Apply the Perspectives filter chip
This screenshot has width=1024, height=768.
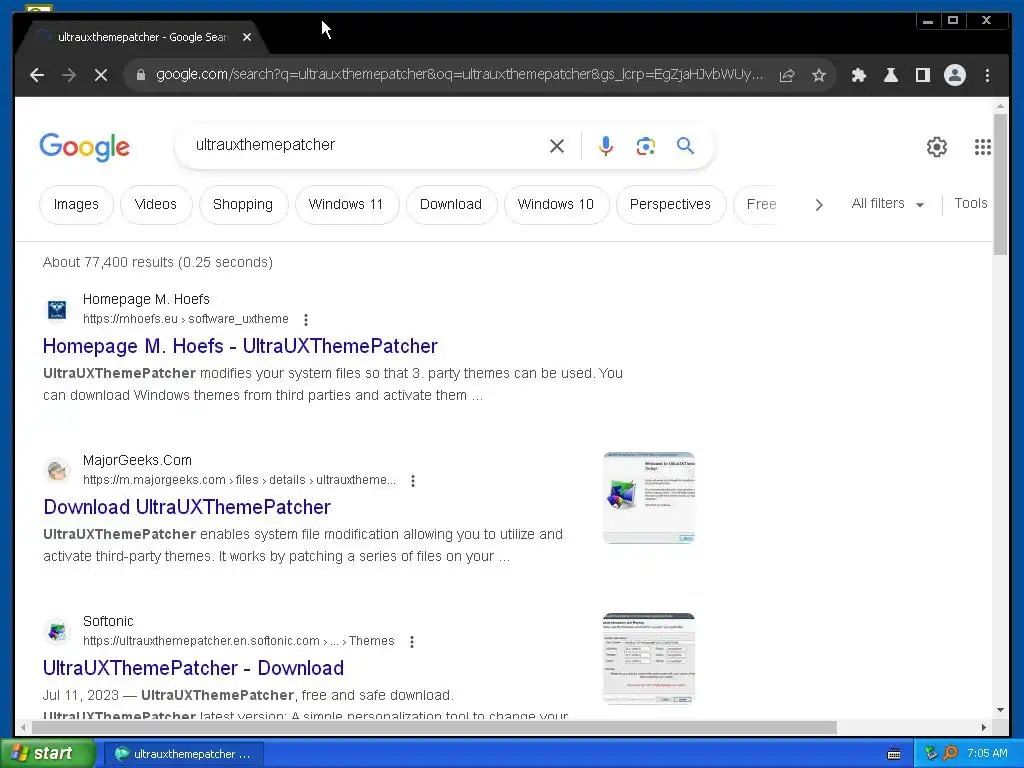pyautogui.click(x=670, y=204)
